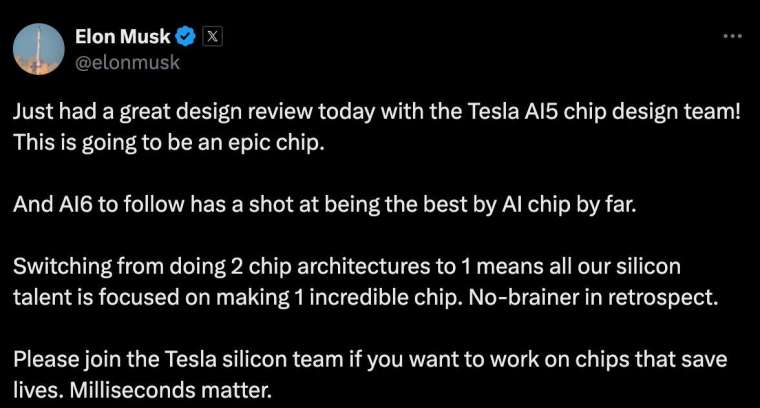Click the 'No-brainer in retrospect.' sentence

[x=593, y=297]
